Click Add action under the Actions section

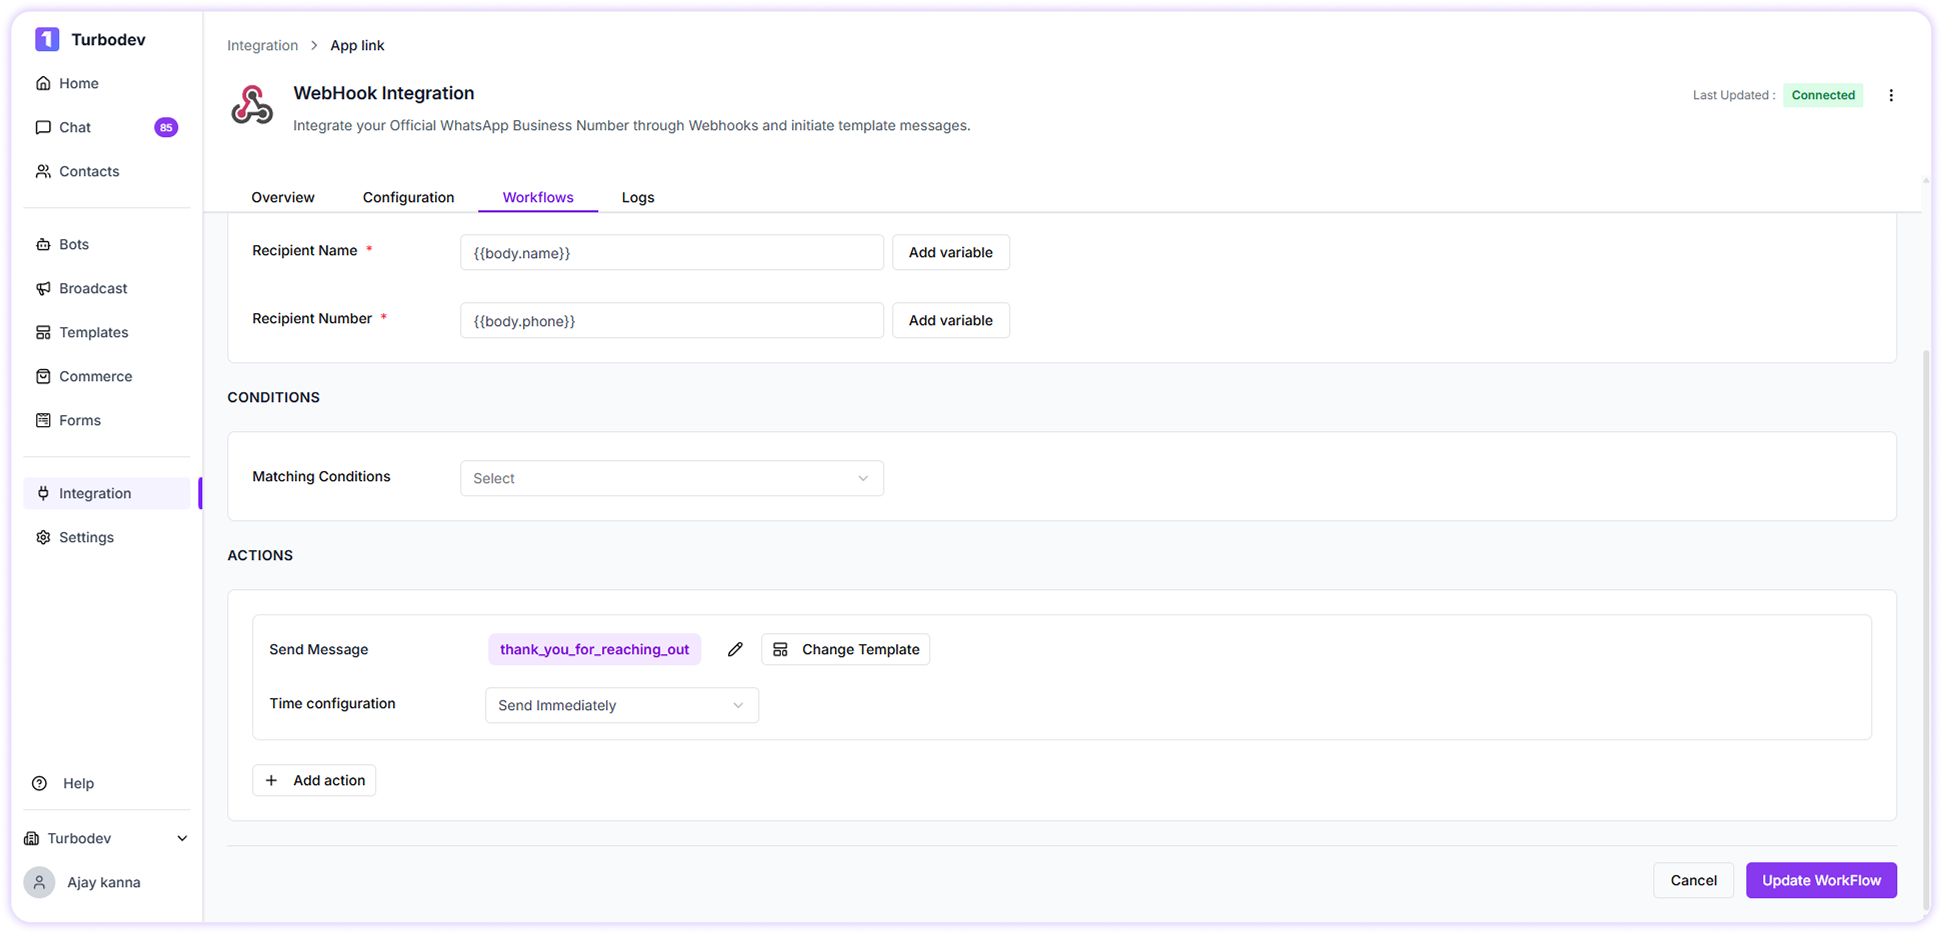(x=314, y=780)
